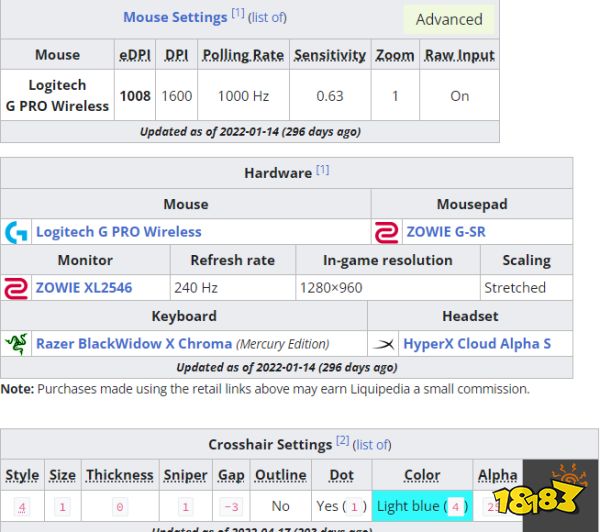Image resolution: width=600 pixels, height=532 pixels.
Task: Click the crosshair Color header
Action: pos(422,475)
